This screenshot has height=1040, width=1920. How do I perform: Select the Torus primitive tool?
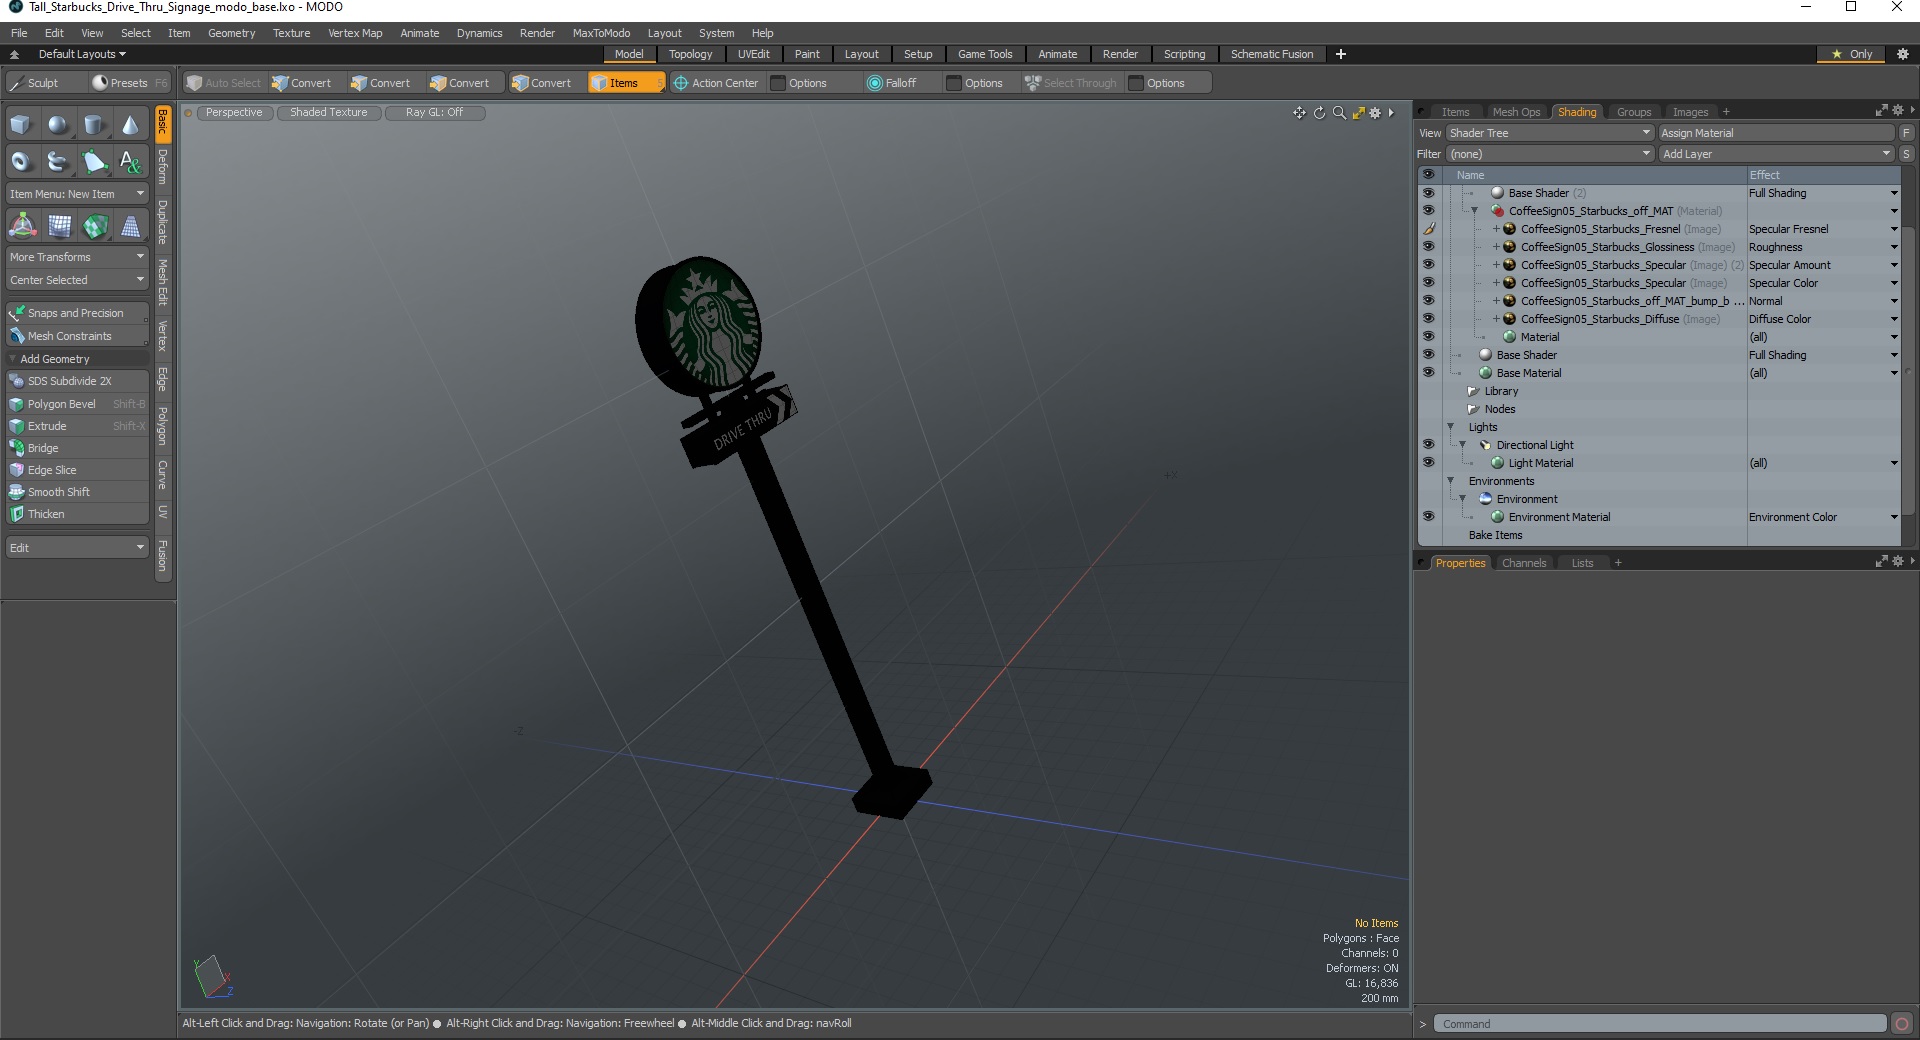21,161
